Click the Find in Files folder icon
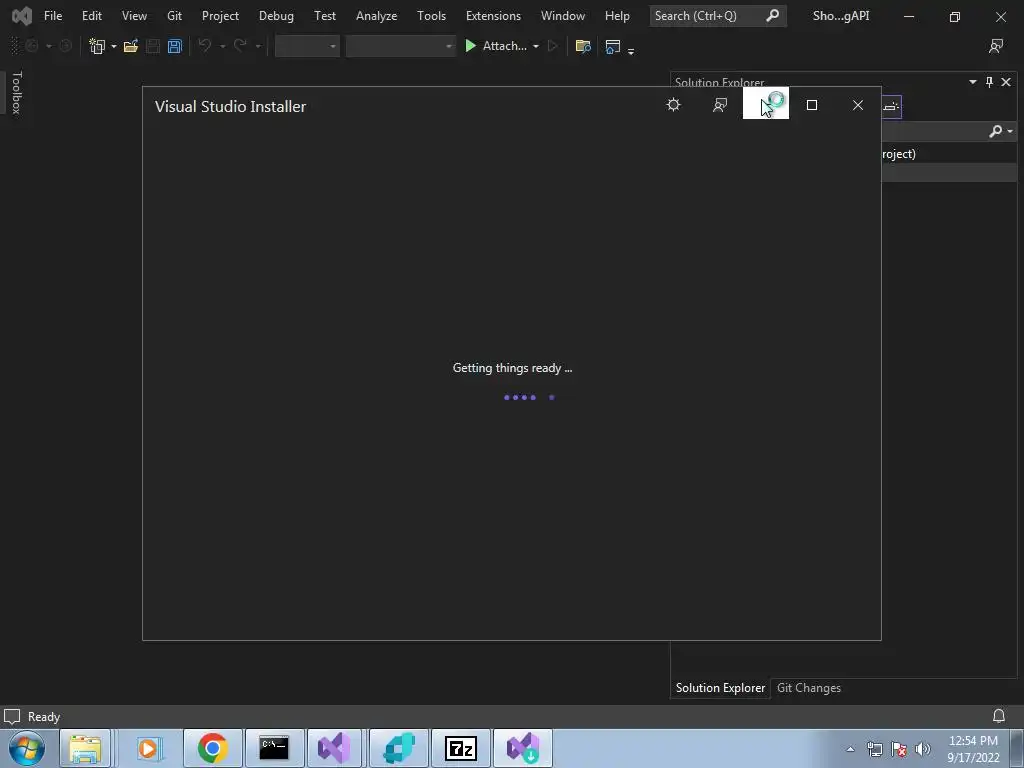 click(x=583, y=46)
